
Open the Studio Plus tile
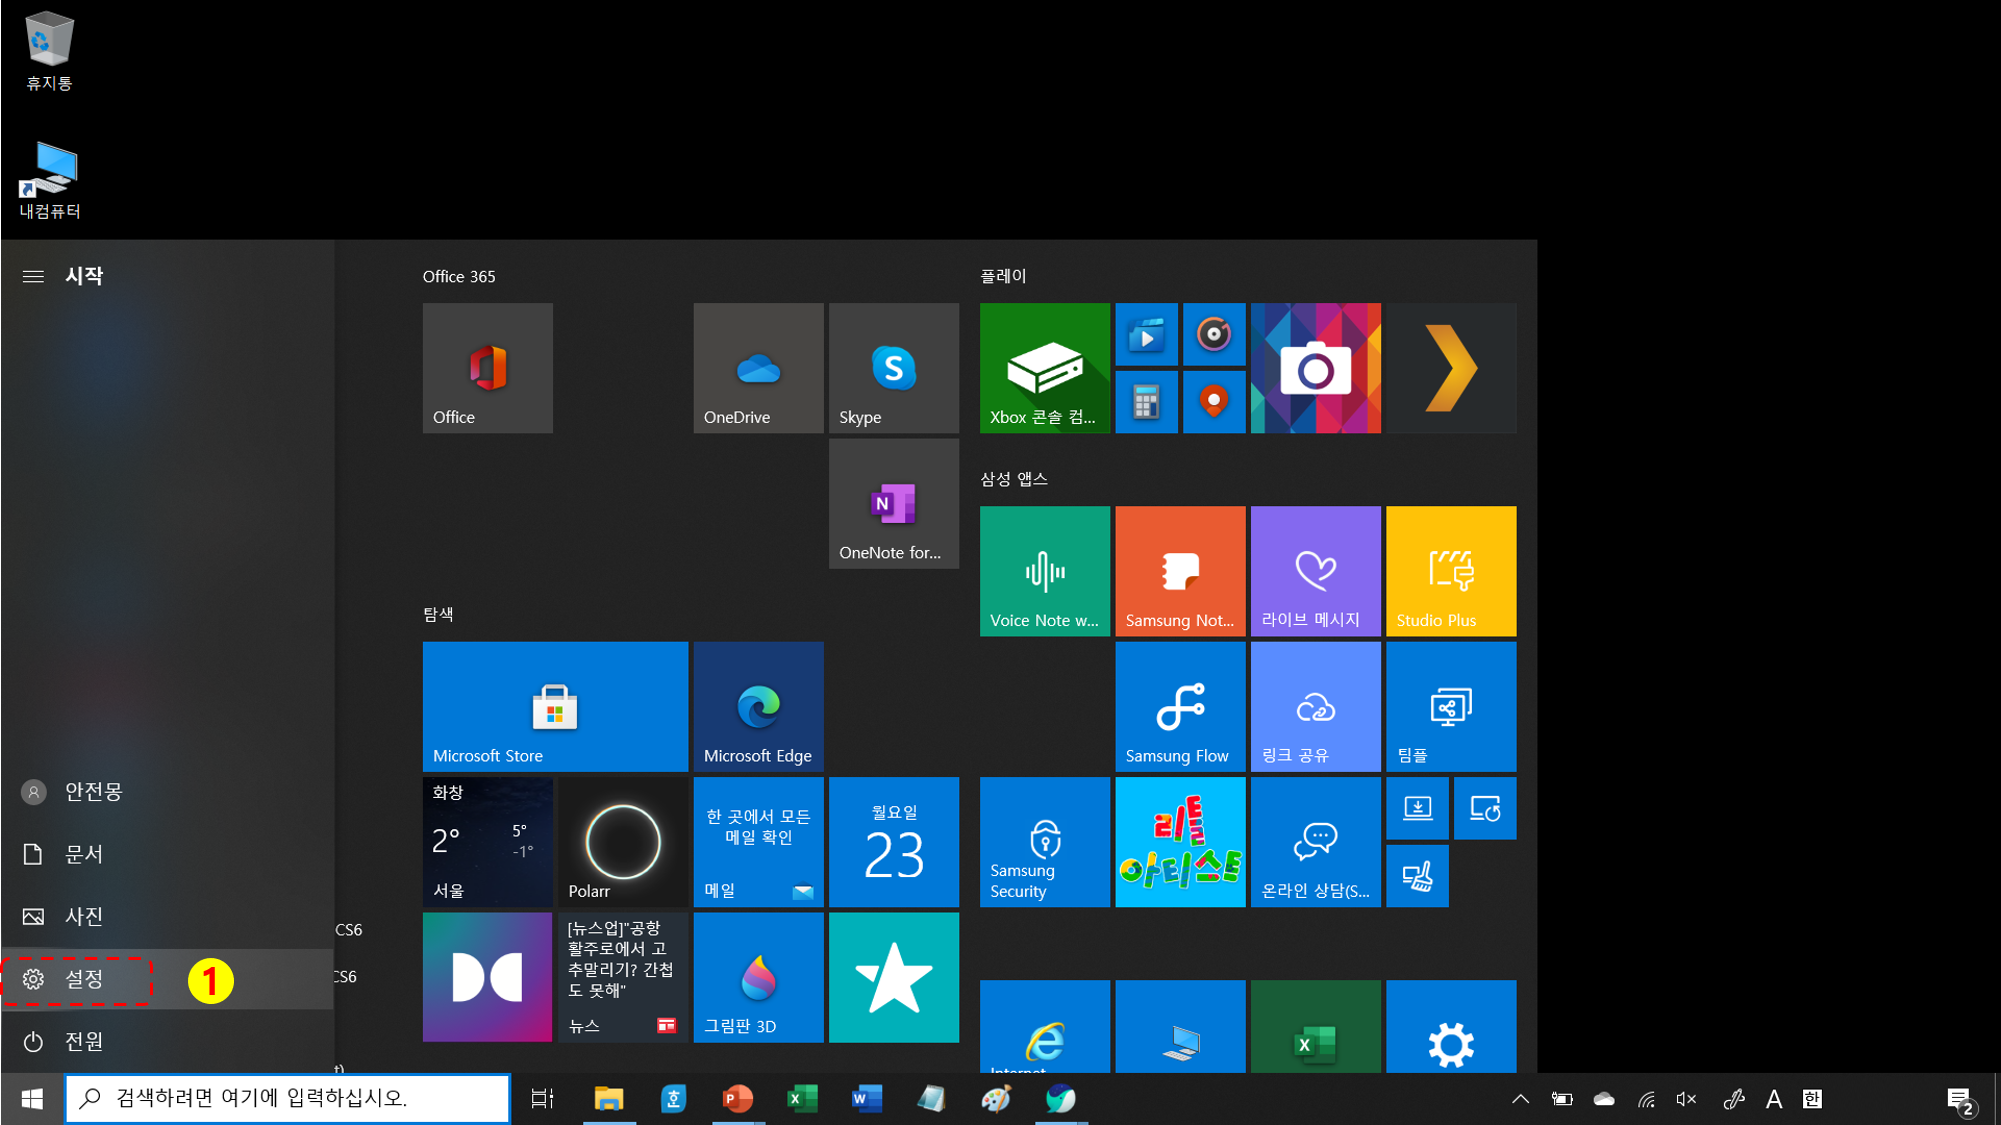point(1450,571)
